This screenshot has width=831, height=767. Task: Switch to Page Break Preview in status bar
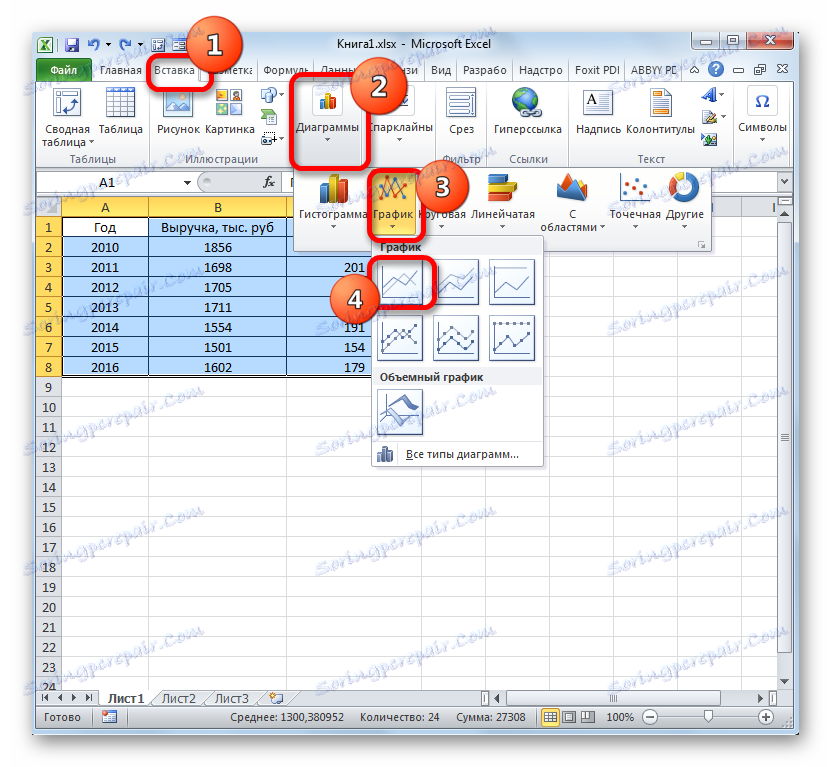[x=588, y=717]
